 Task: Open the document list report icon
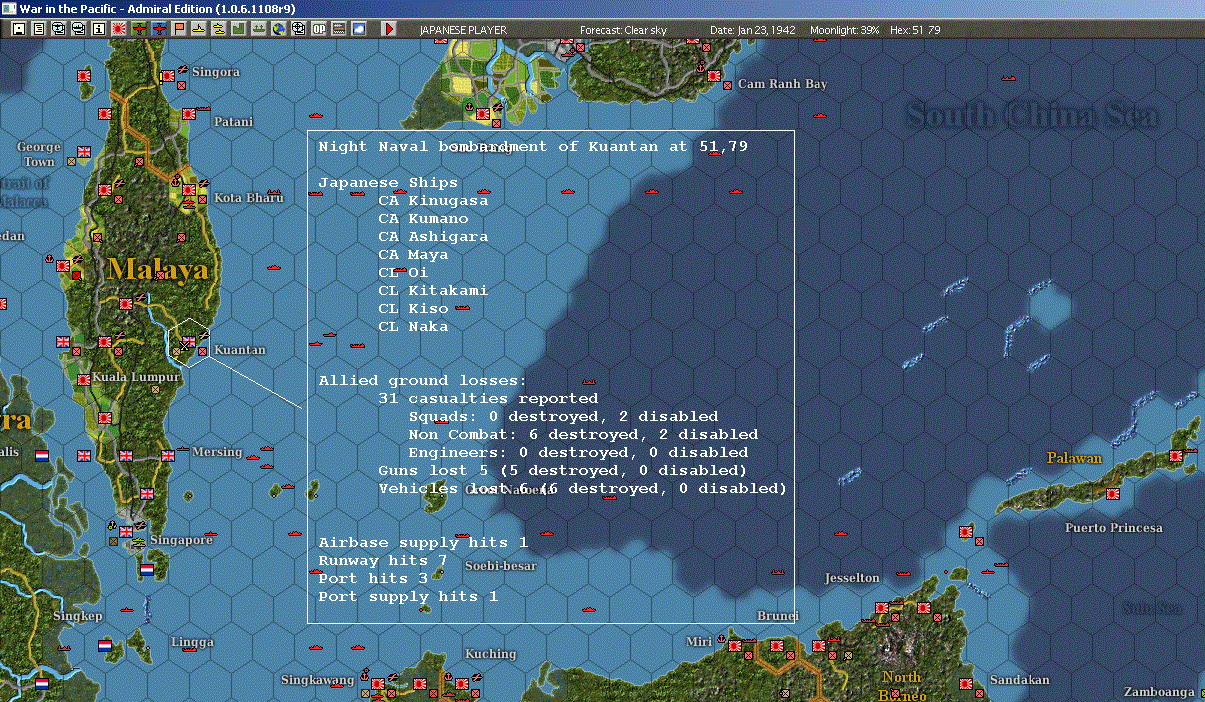(x=39, y=29)
